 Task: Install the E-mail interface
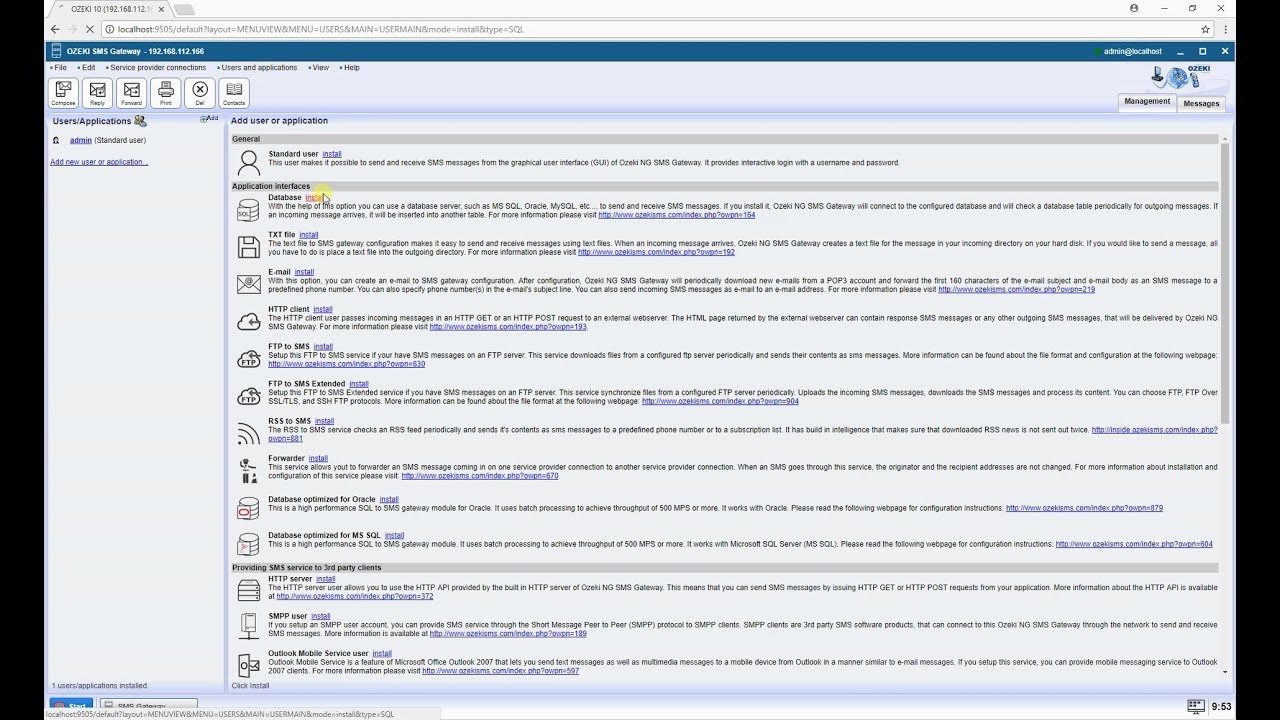[x=304, y=272]
